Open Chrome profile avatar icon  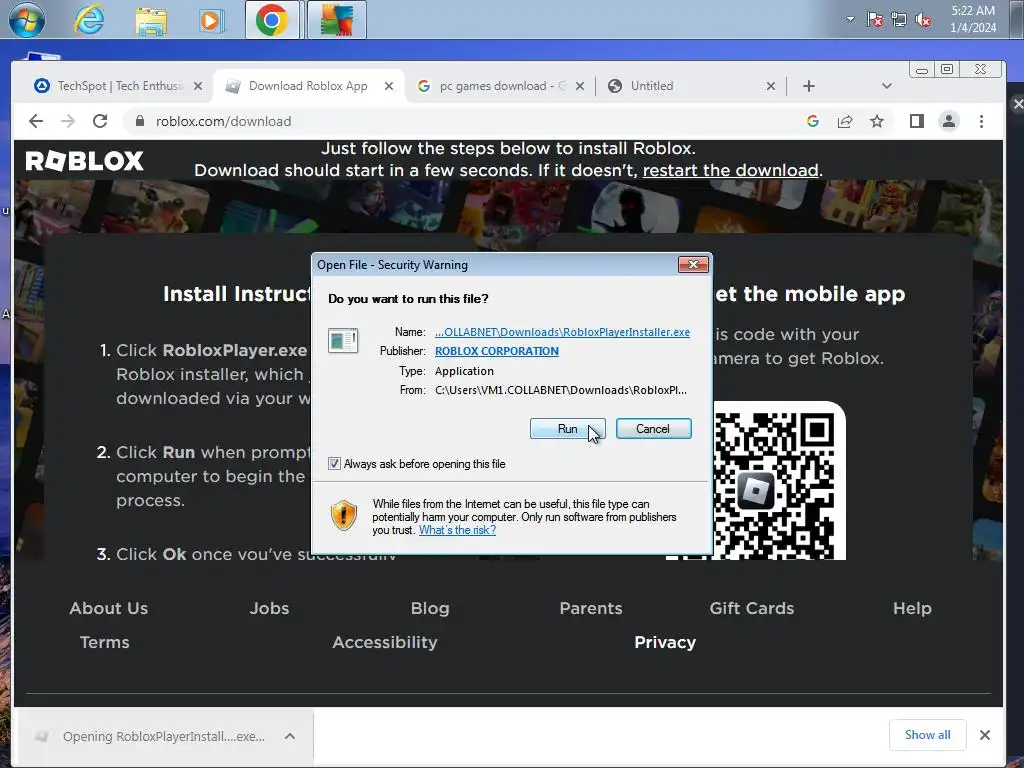pos(948,121)
